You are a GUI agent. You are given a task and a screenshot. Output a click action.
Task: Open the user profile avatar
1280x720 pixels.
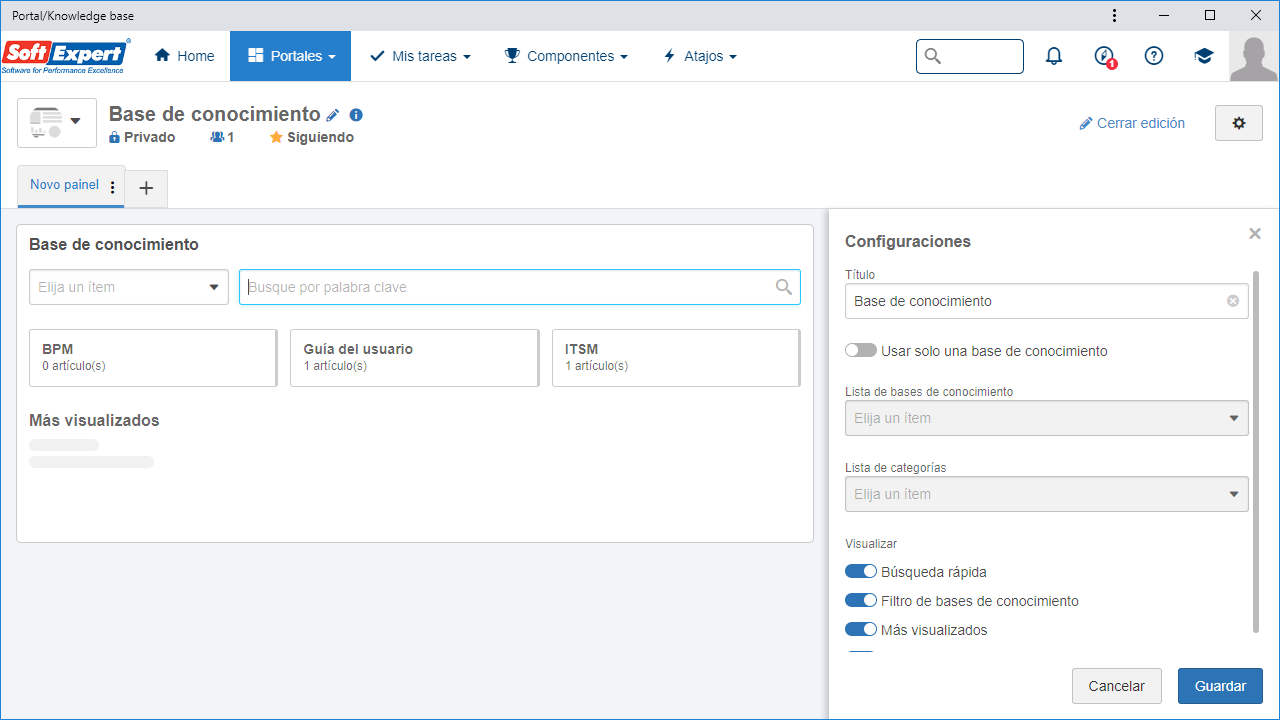[x=1254, y=56]
